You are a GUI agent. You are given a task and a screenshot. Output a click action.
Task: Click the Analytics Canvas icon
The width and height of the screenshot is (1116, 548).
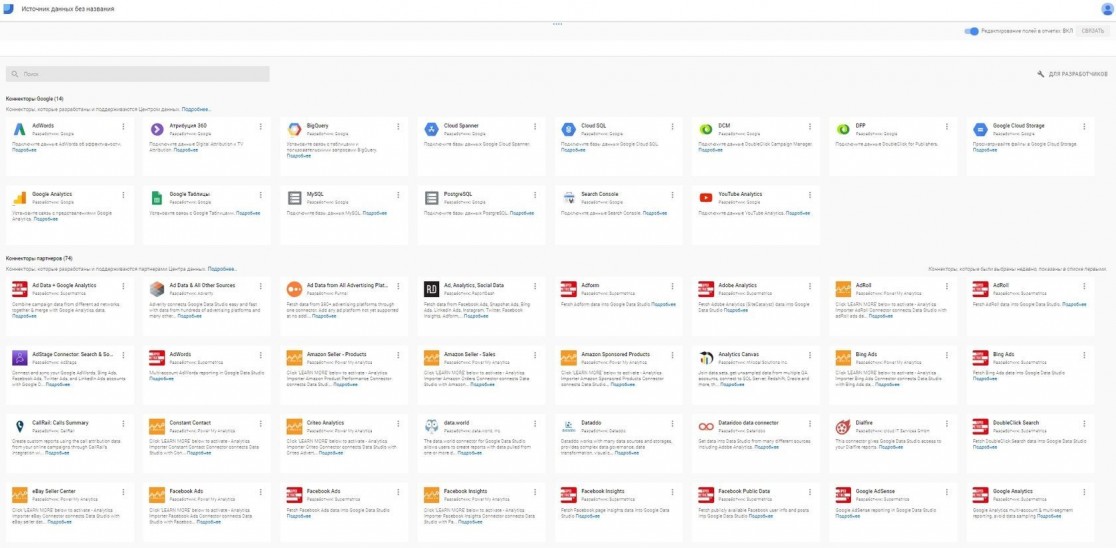(706, 358)
